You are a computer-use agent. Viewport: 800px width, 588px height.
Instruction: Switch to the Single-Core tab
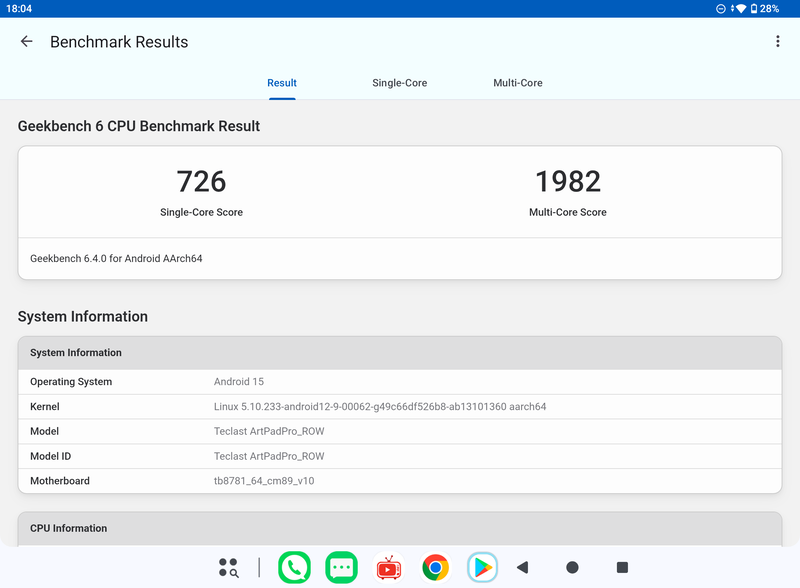coord(399,83)
